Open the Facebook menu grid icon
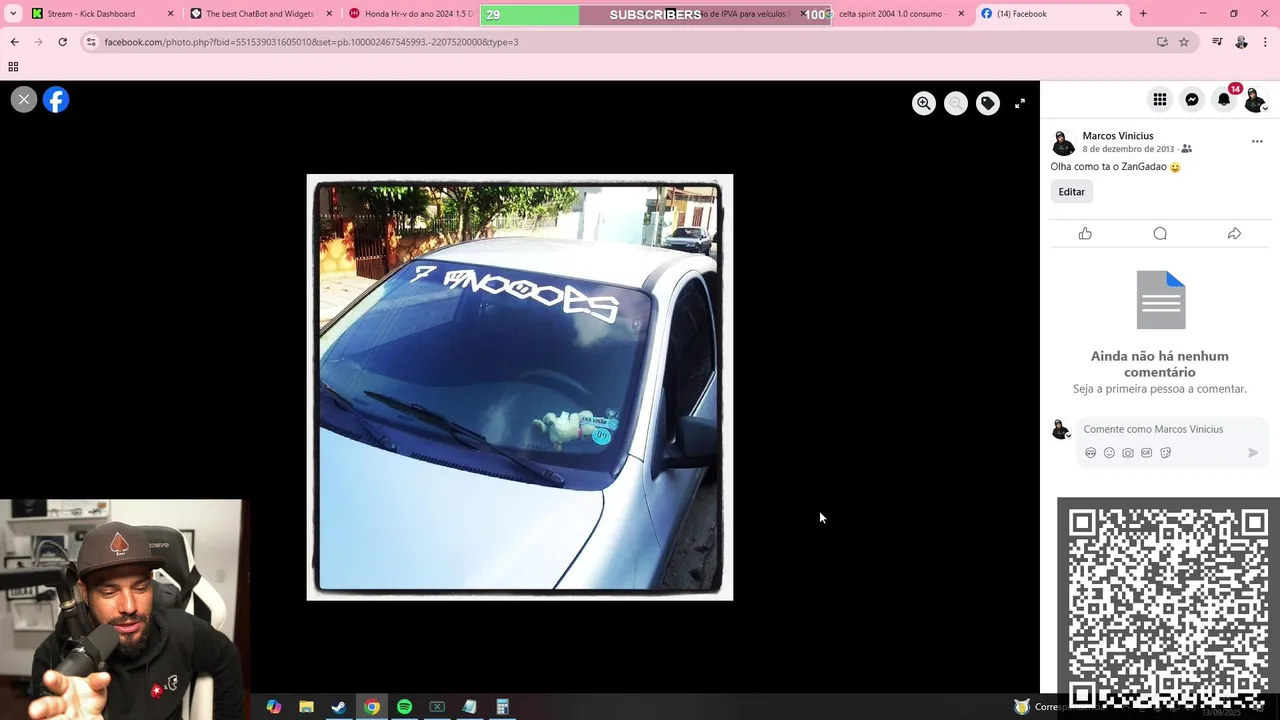Viewport: 1280px width, 720px height. click(1160, 99)
